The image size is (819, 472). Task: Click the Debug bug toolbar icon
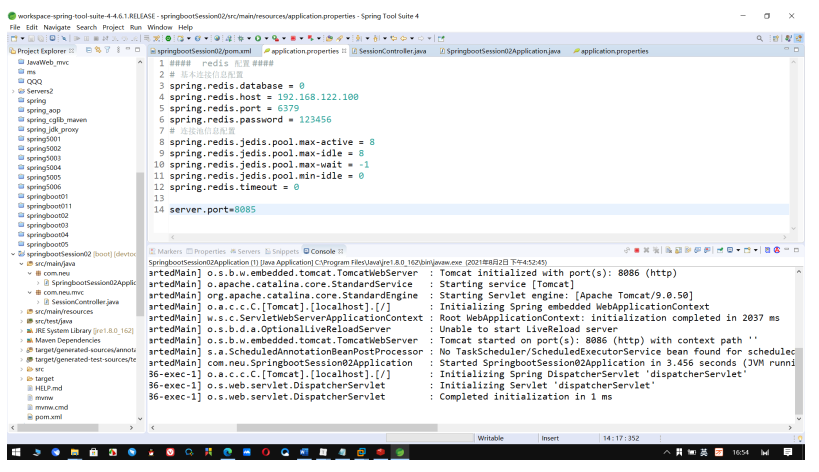pos(241,38)
